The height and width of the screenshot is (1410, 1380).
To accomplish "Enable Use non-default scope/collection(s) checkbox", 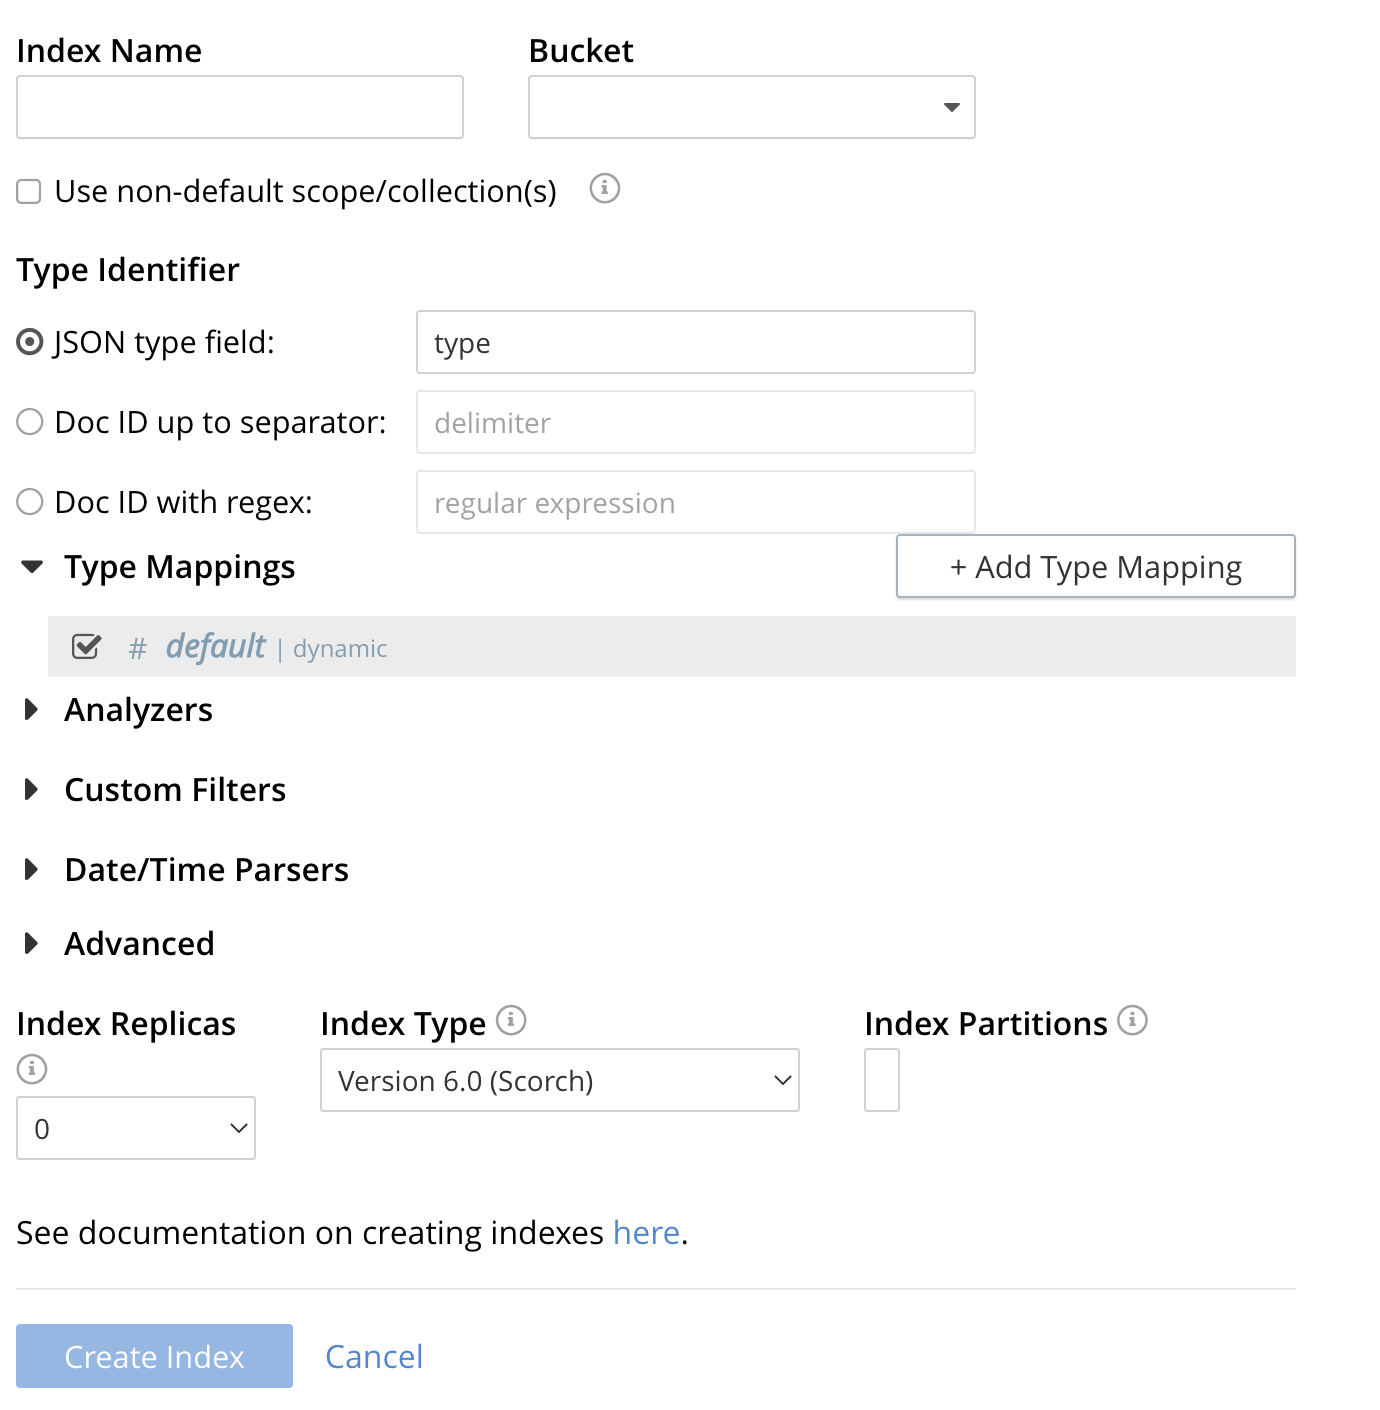I will 29,191.
